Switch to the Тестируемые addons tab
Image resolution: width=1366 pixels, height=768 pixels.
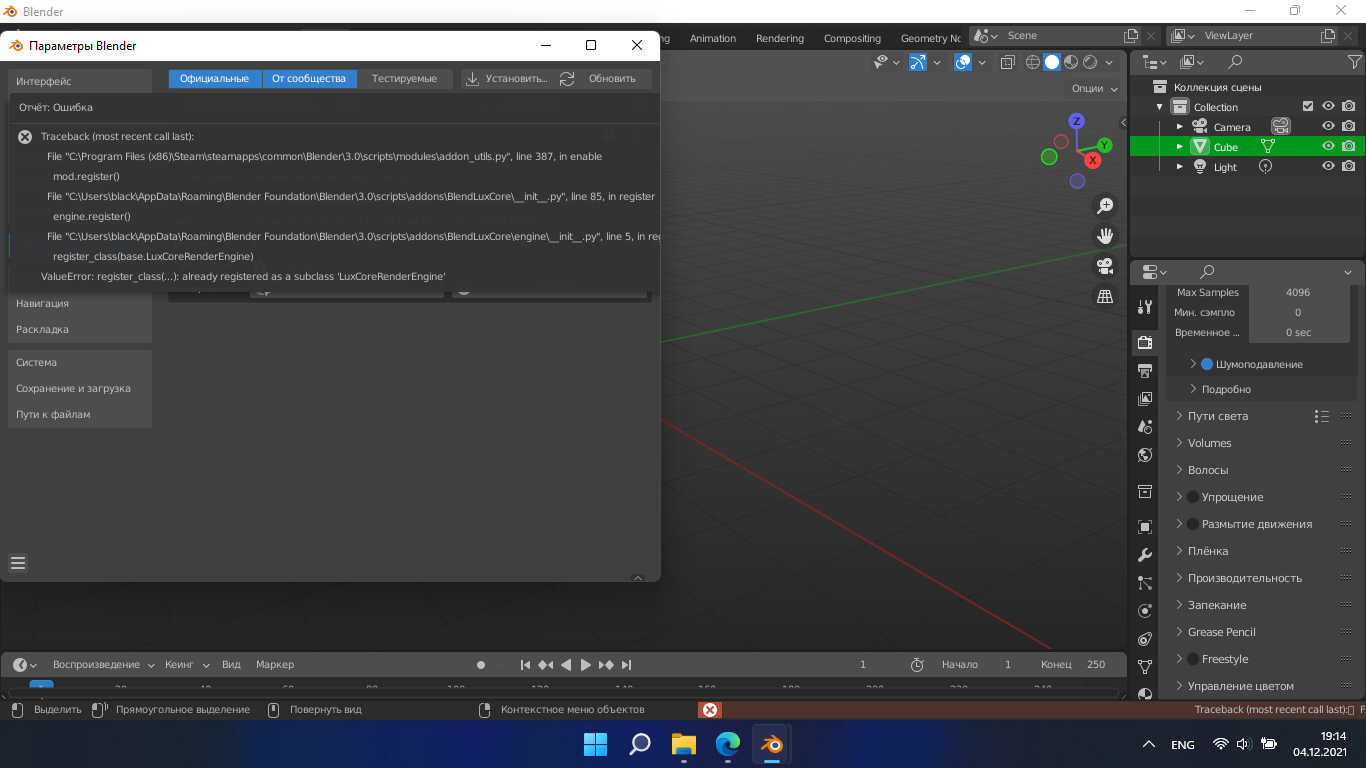coord(405,78)
